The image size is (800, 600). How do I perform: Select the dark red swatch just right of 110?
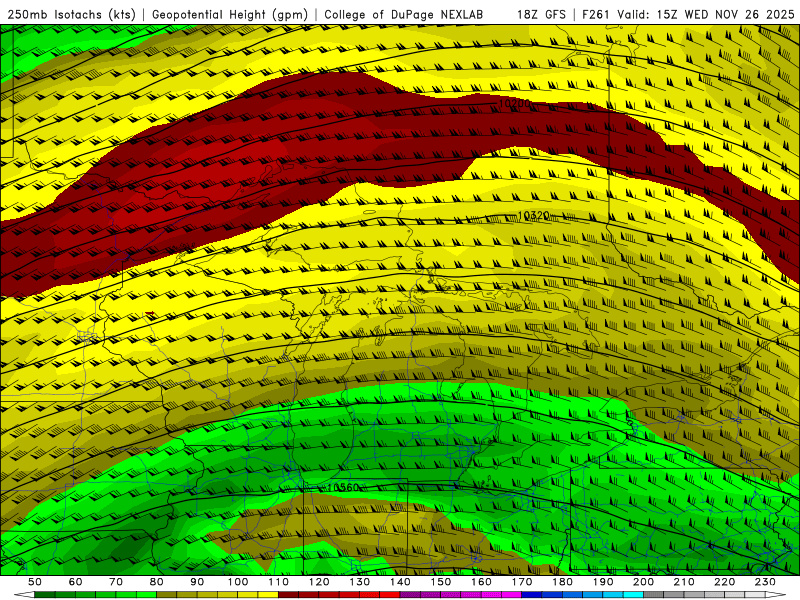point(289,594)
